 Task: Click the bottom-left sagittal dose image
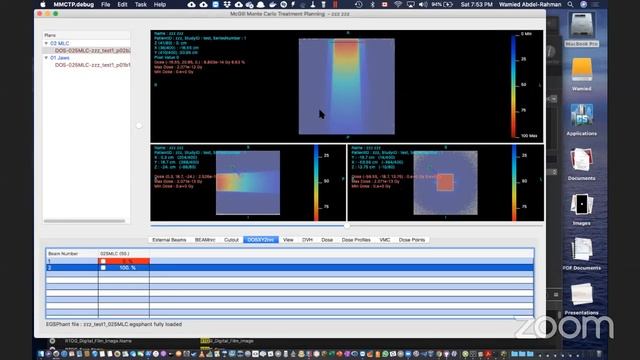point(248,182)
